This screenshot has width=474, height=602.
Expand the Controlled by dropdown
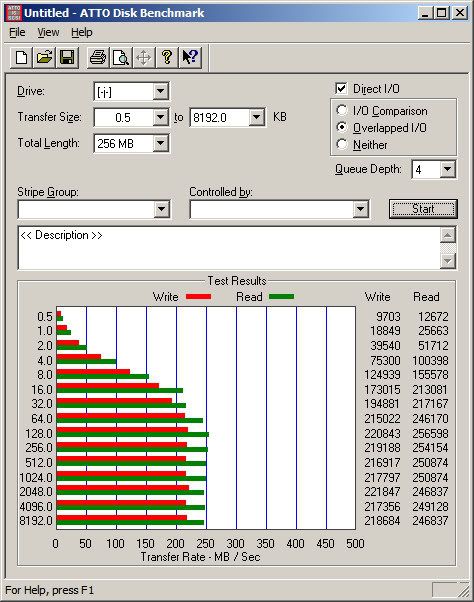pyautogui.click(x=360, y=209)
